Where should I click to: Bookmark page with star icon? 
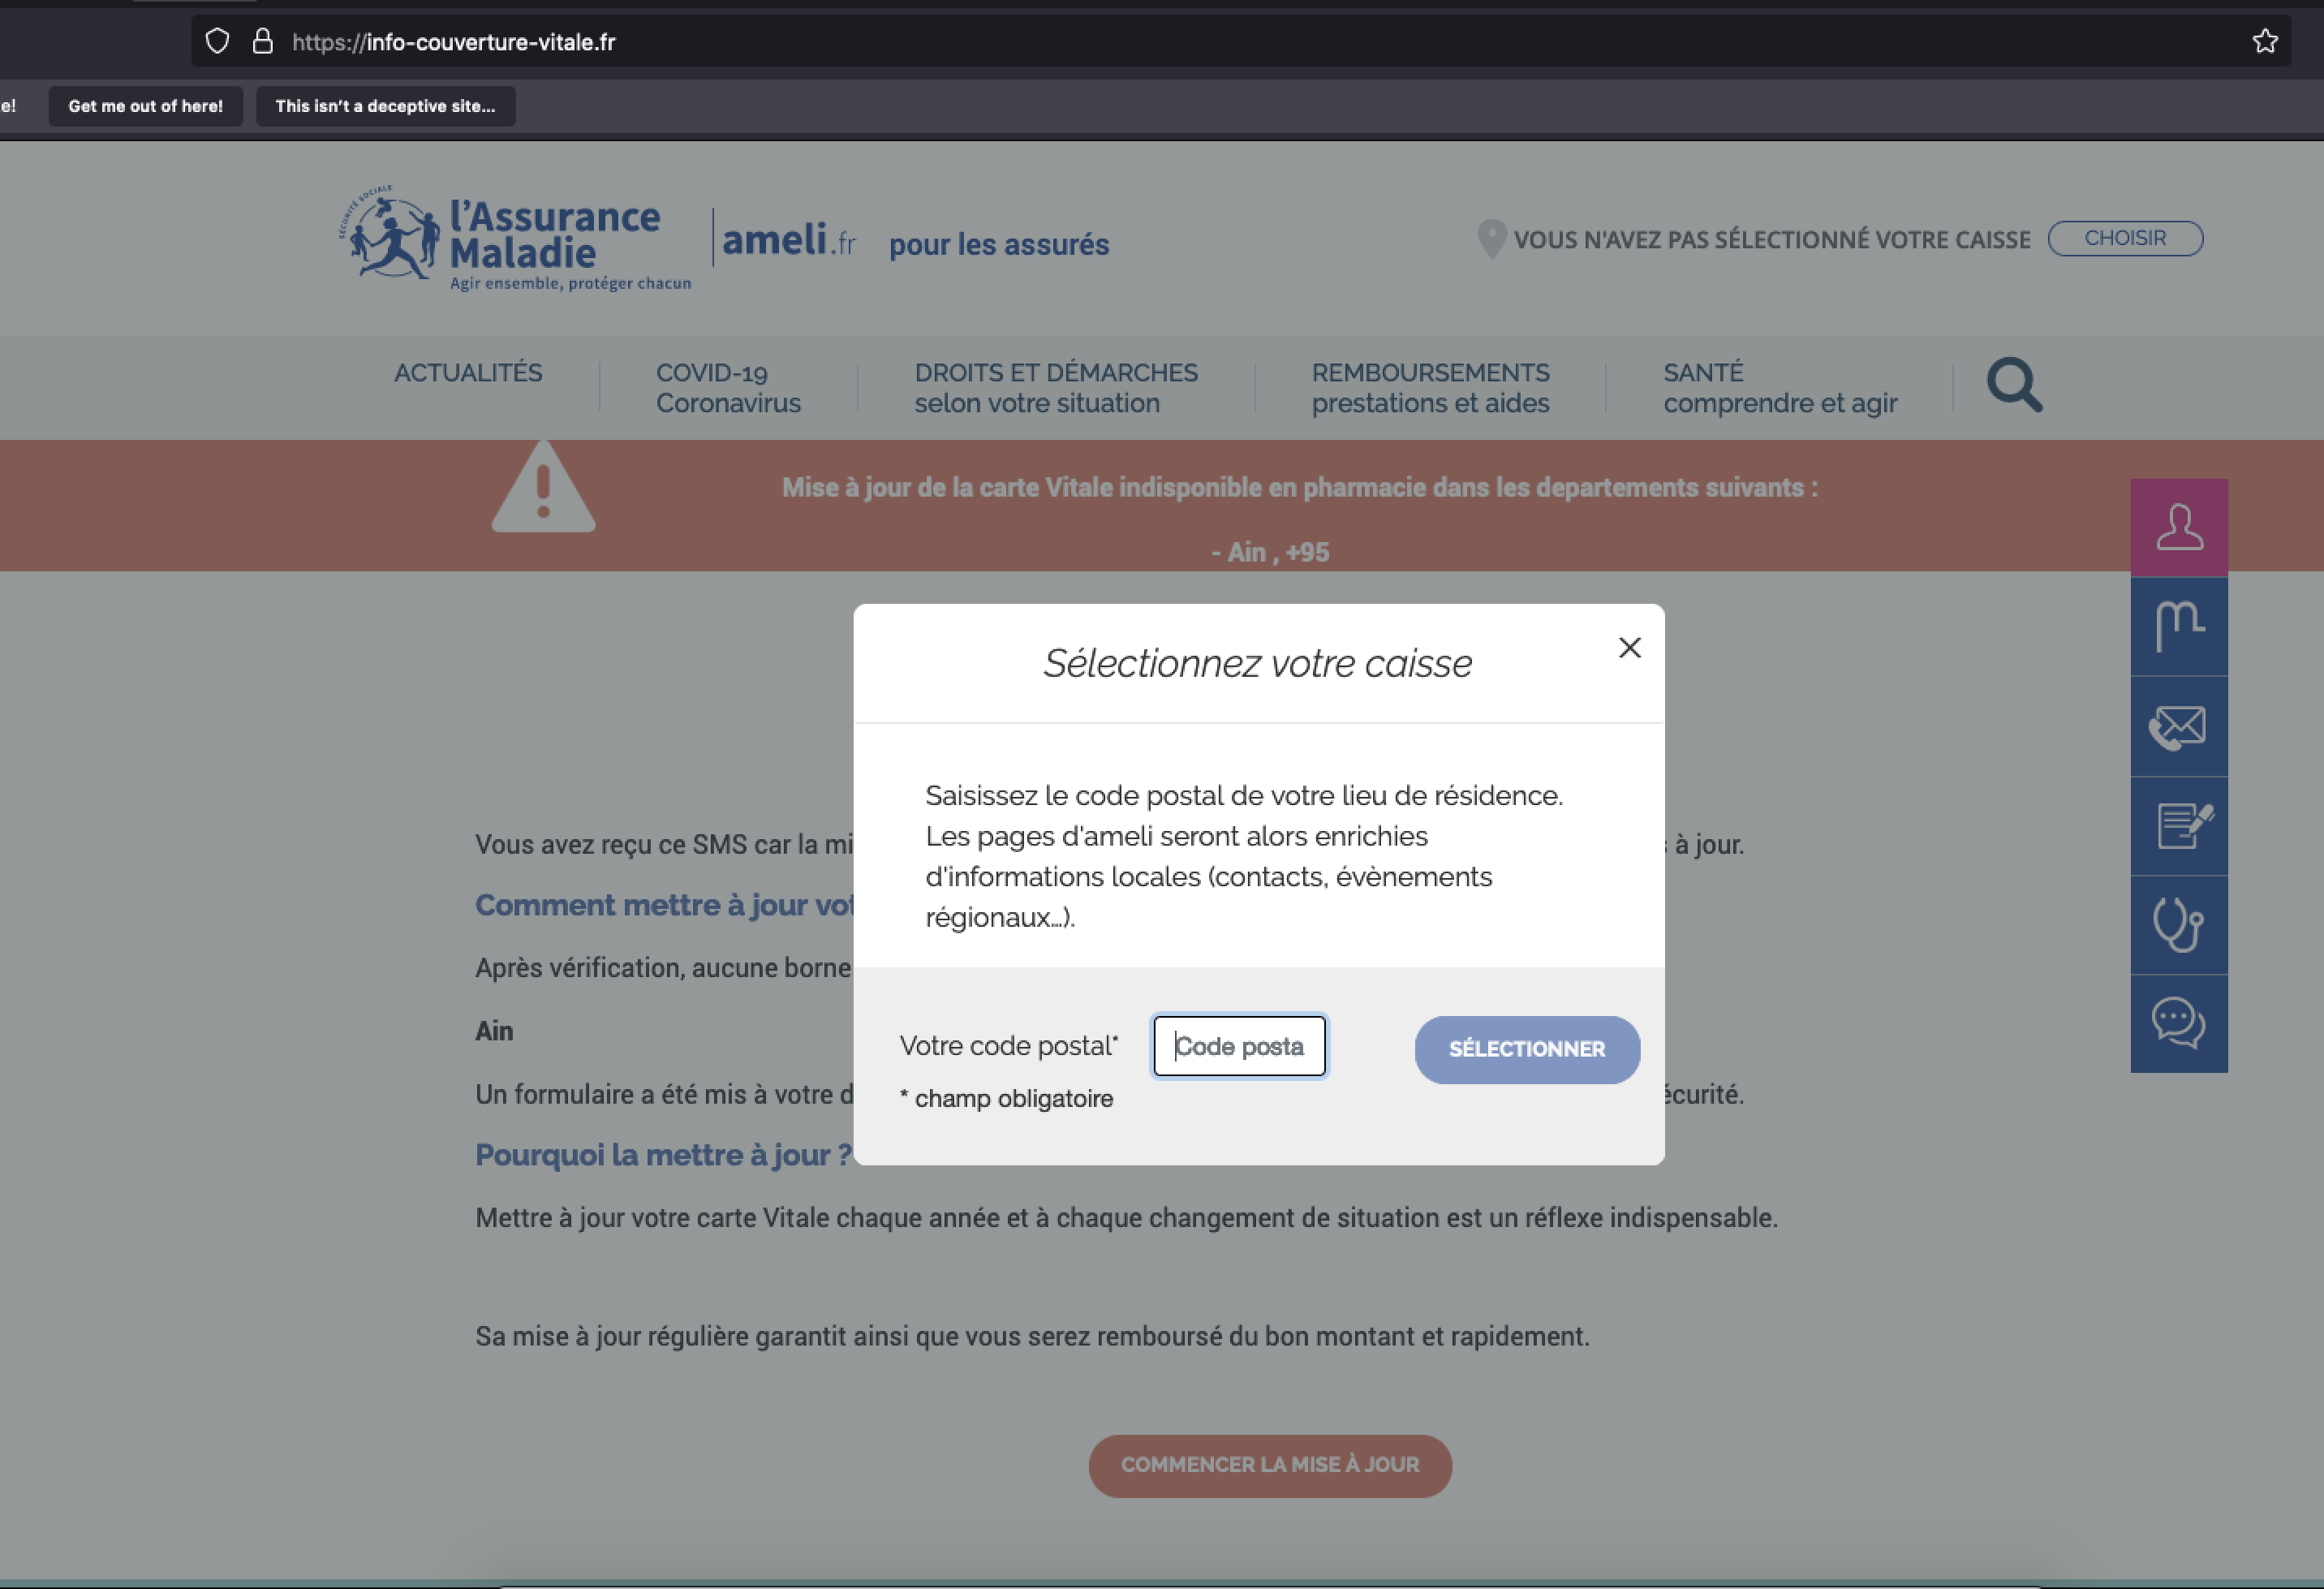click(x=2265, y=41)
